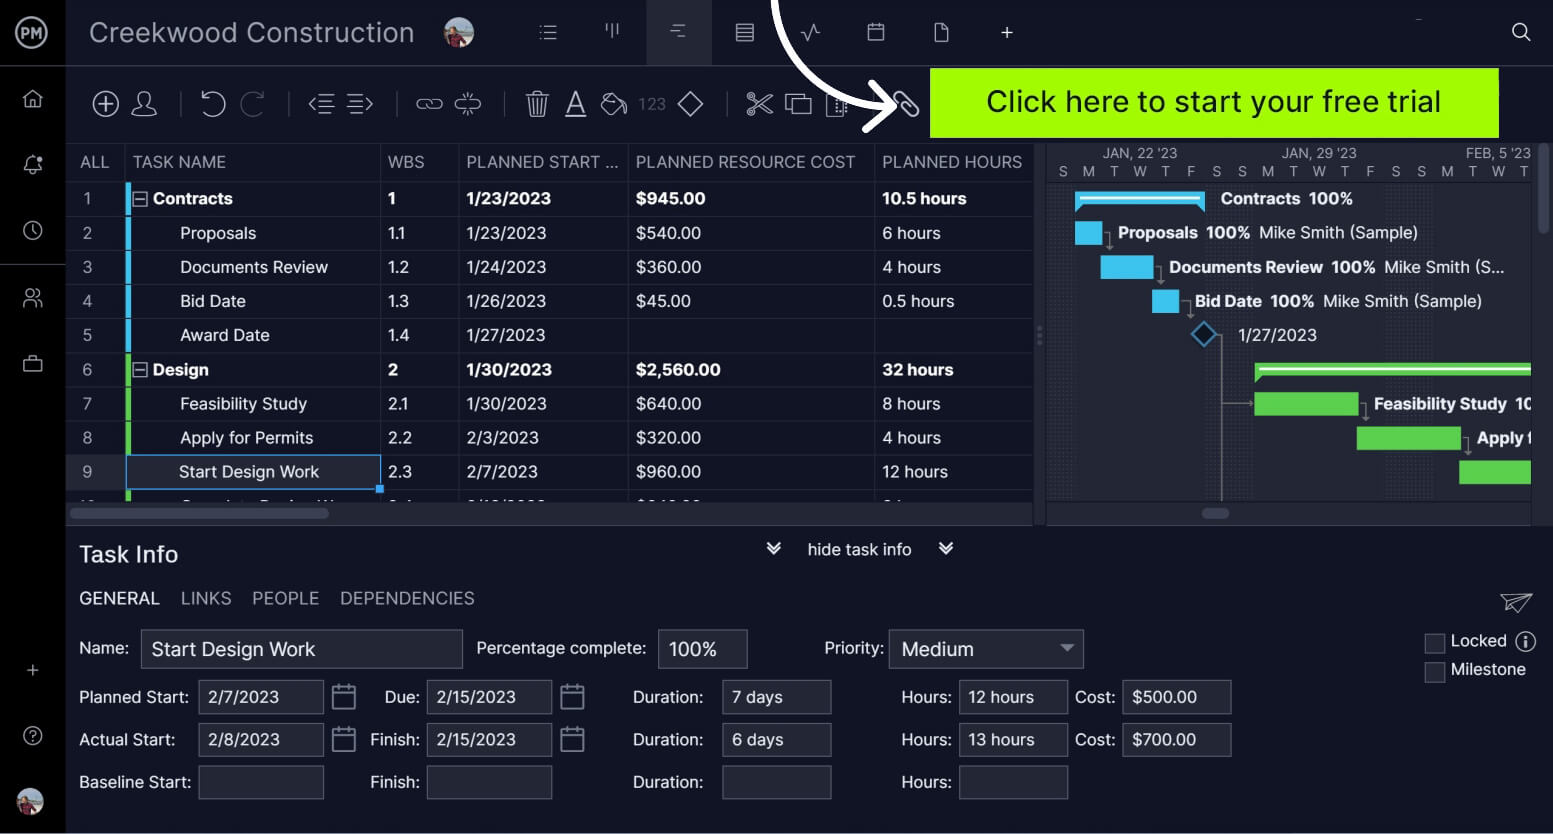Open the Due date calendar picker
The width and height of the screenshot is (1553, 834).
pyautogui.click(x=572, y=697)
